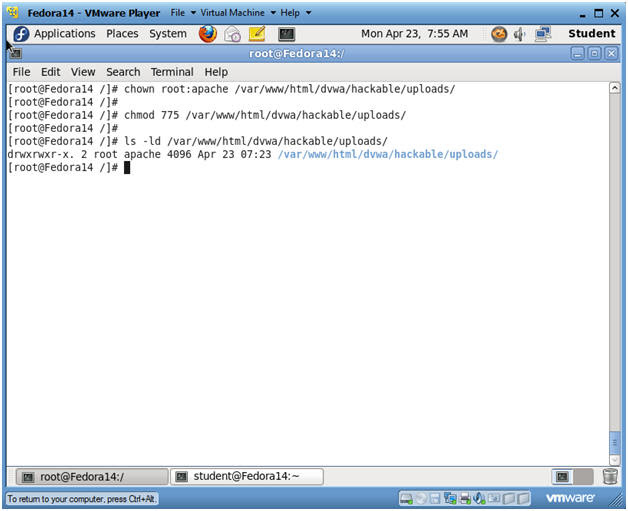This screenshot has width=628, height=511.
Task: Click the ls -ld command line
Action: coord(198,141)
